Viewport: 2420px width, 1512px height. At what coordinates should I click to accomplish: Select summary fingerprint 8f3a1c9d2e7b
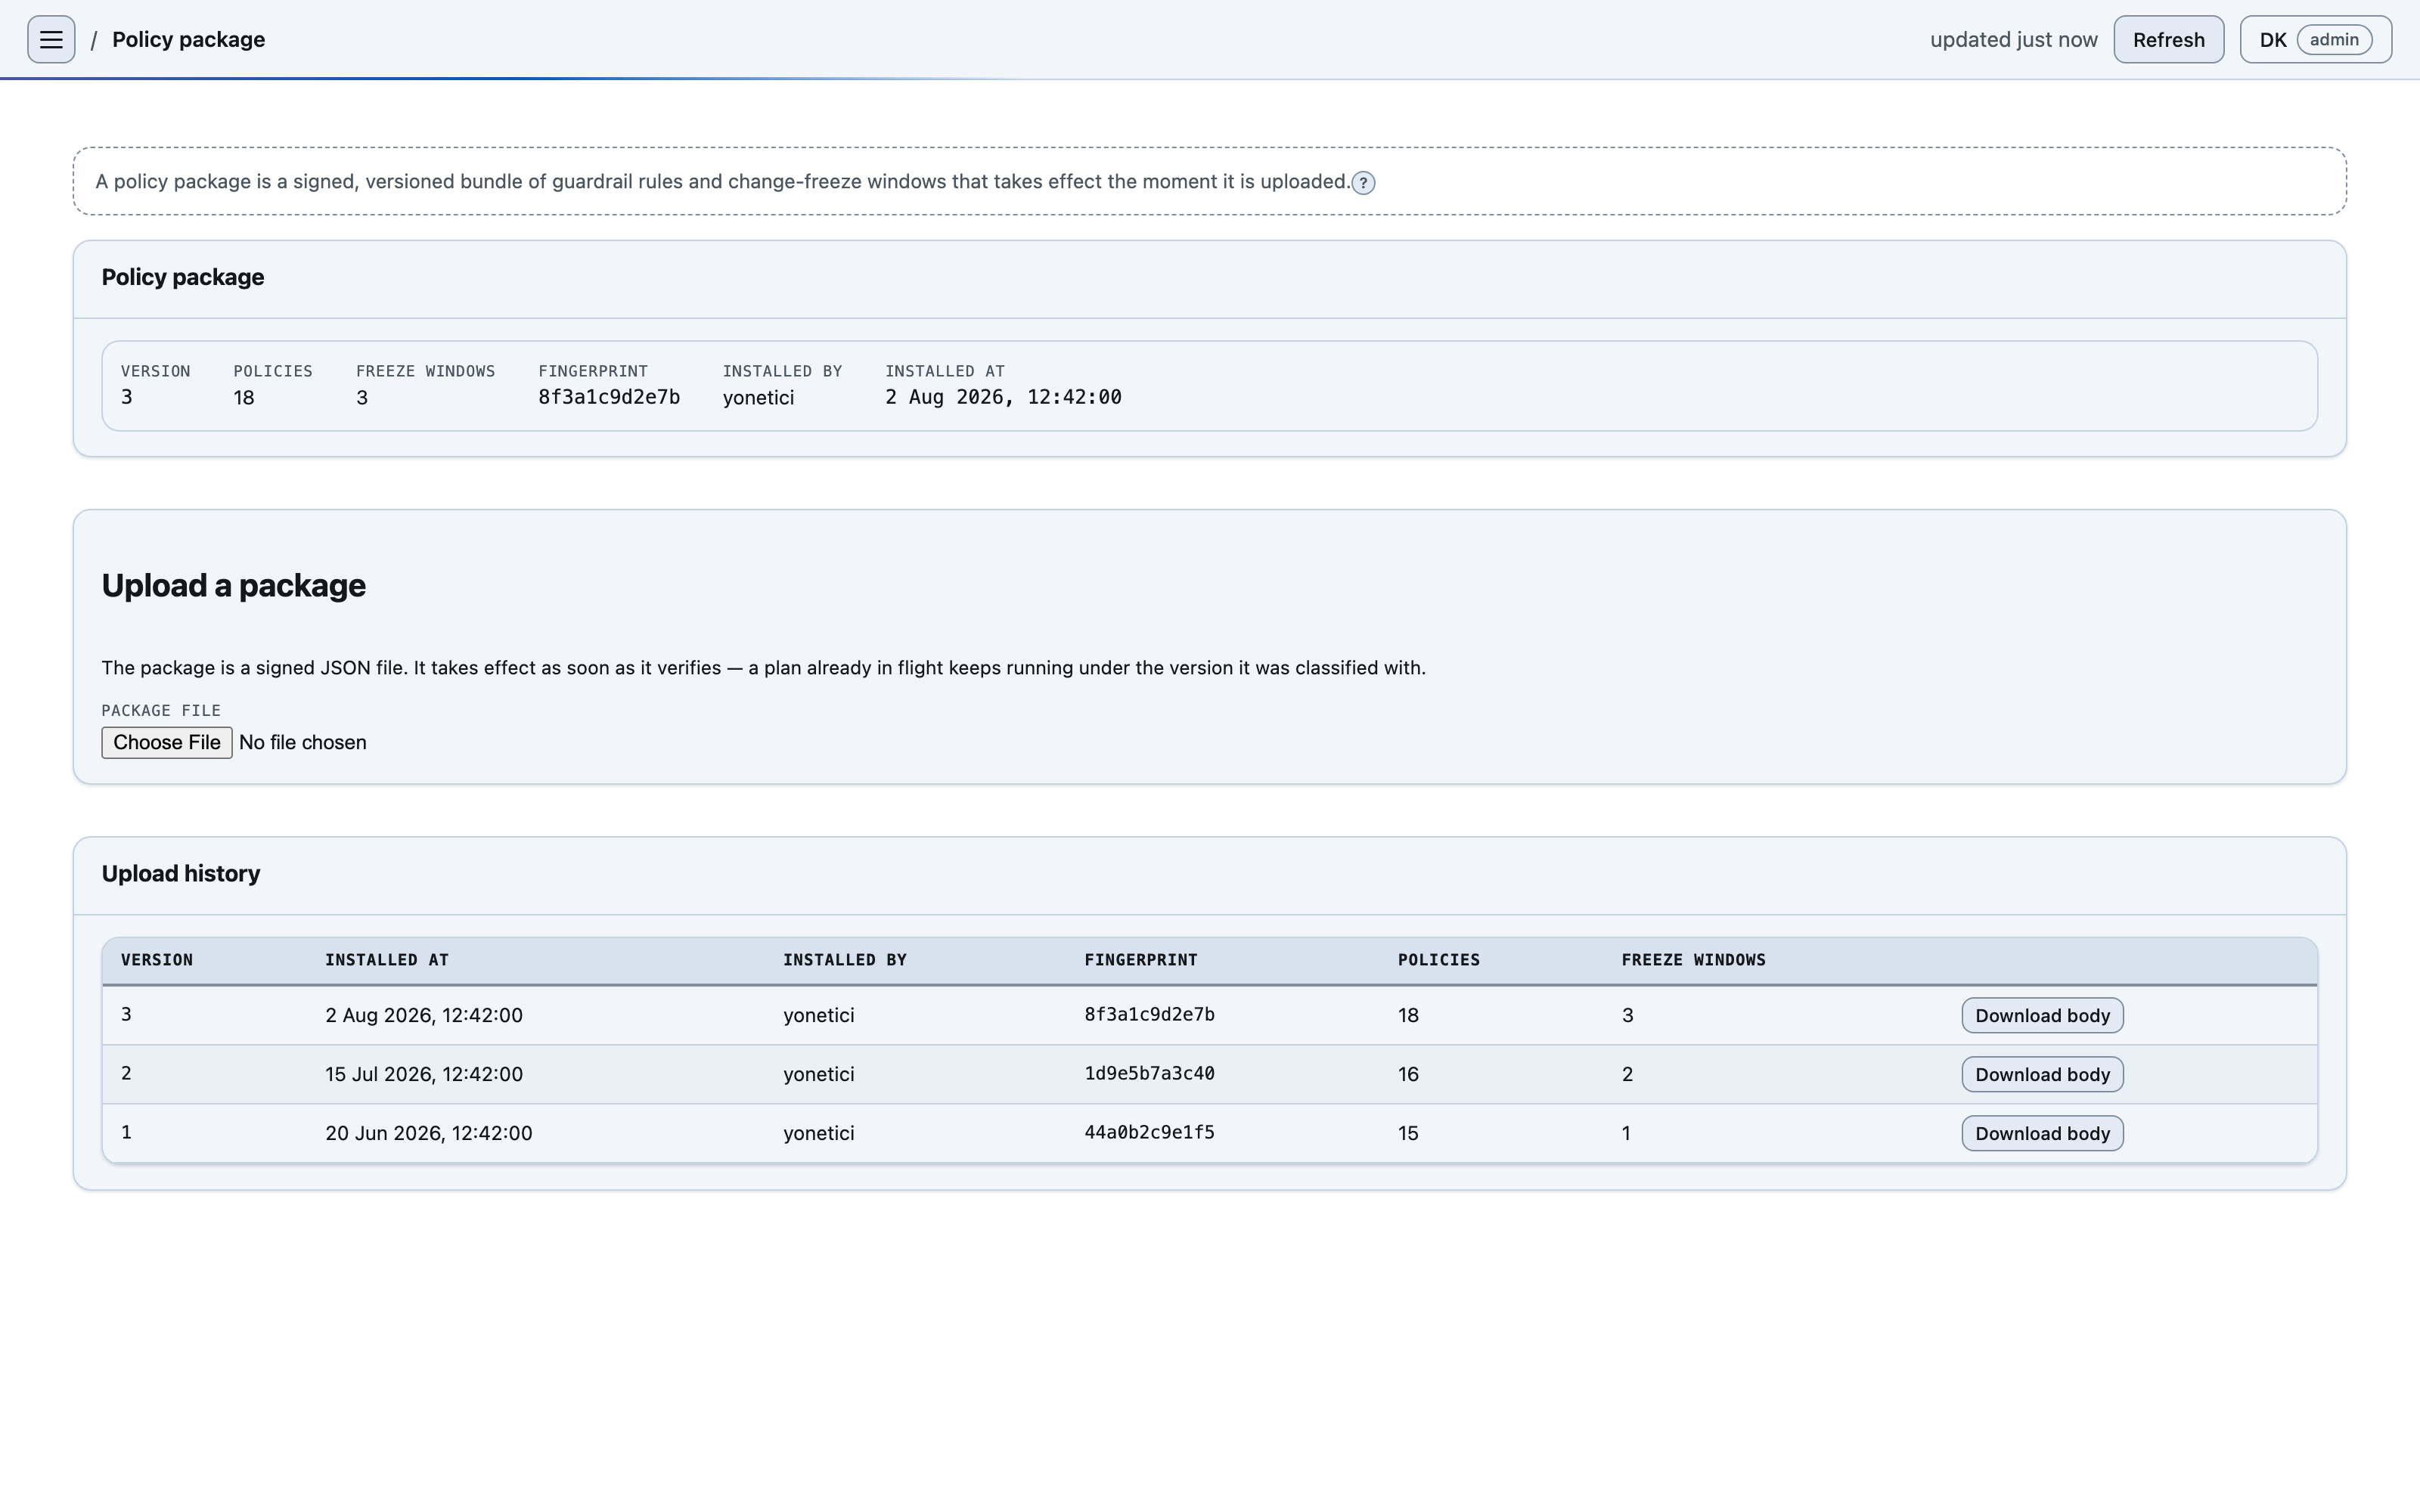[x=609, y=397]
